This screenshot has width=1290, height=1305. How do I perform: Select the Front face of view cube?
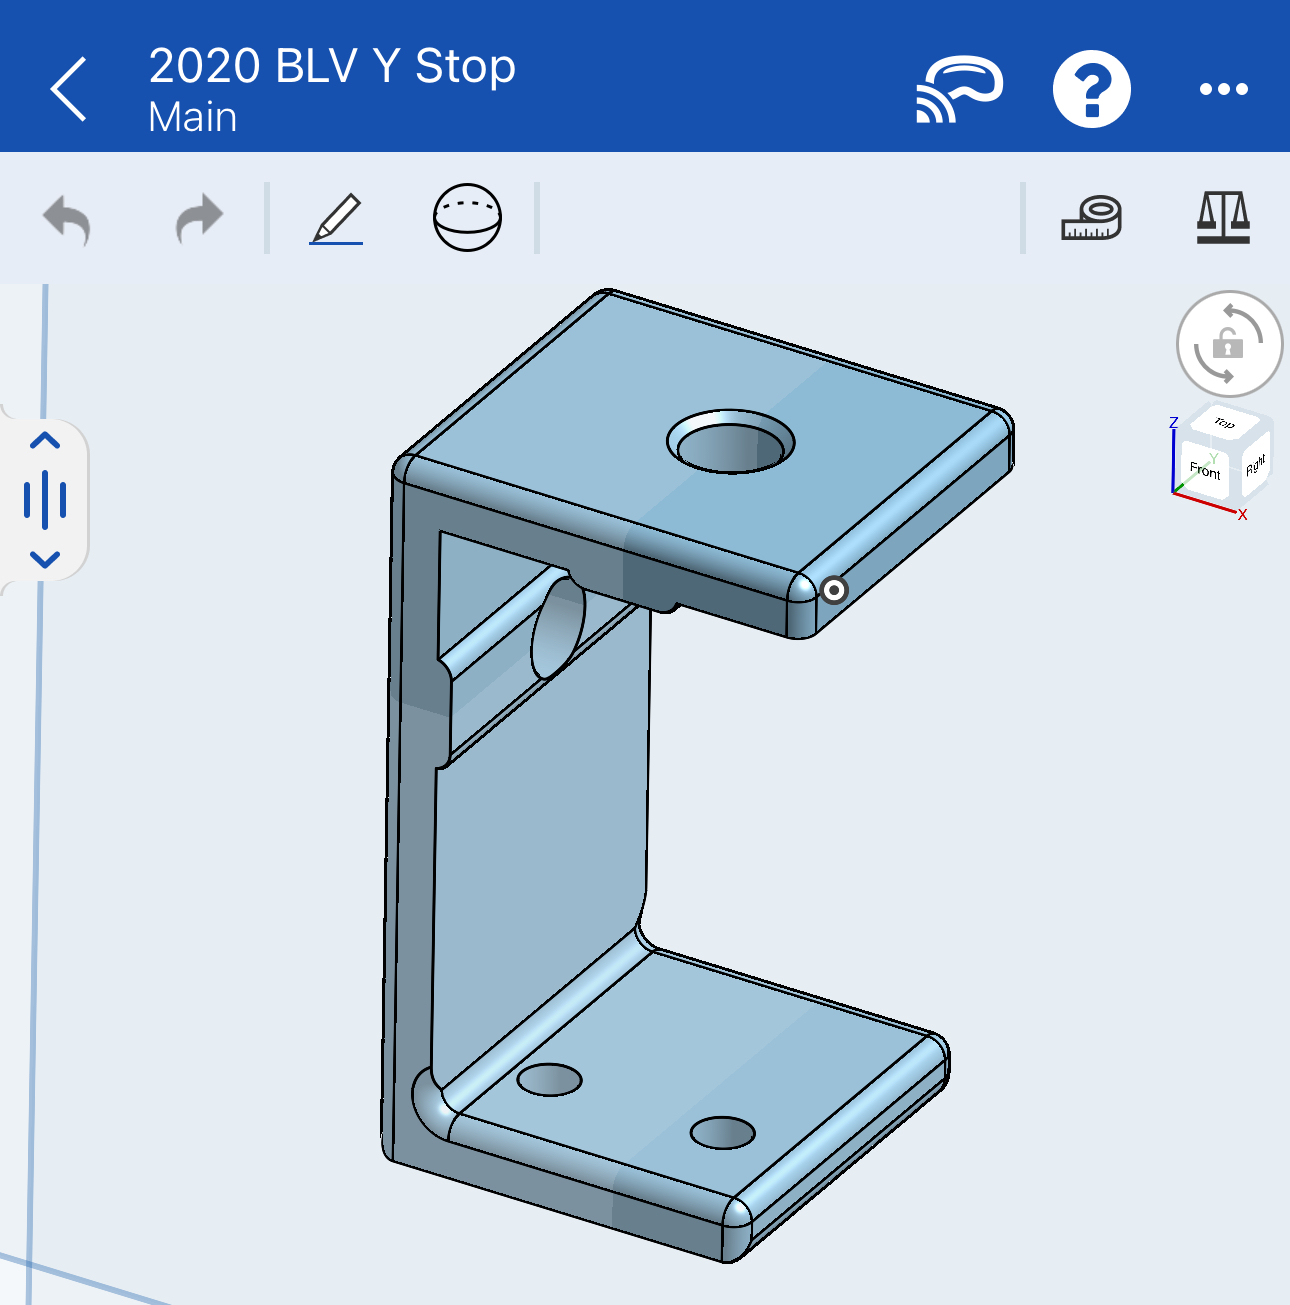[1205, 470]
